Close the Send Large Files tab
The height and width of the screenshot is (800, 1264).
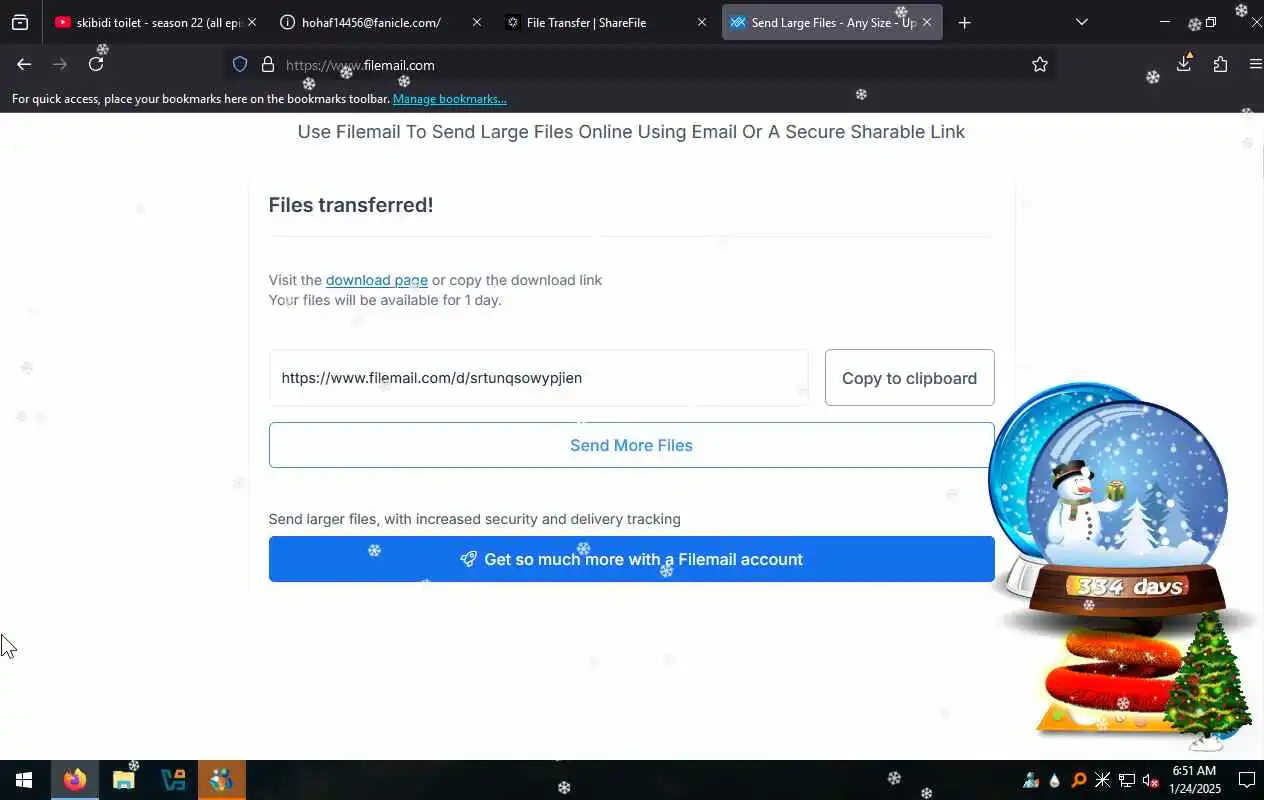pos(927,22)
